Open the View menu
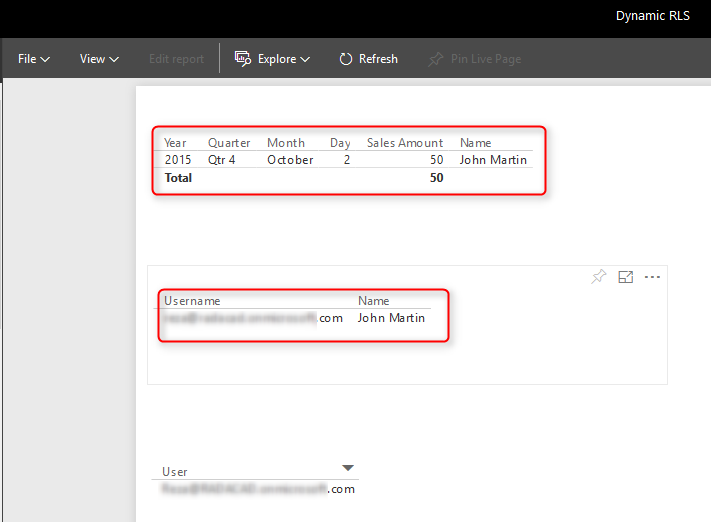711x522 pixels. pos(99,59)
